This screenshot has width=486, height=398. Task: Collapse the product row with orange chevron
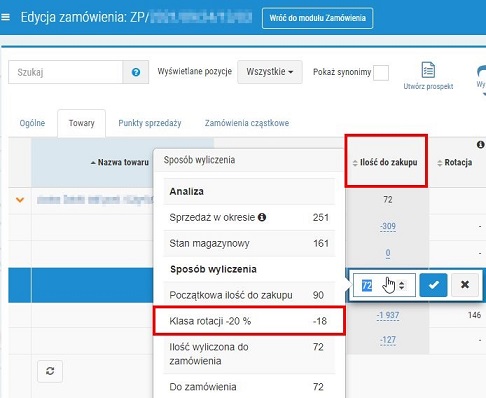20,200
